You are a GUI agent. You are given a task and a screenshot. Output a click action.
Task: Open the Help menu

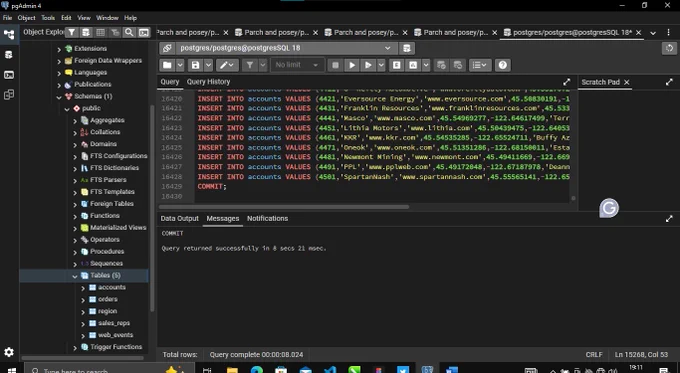point(131,18)
